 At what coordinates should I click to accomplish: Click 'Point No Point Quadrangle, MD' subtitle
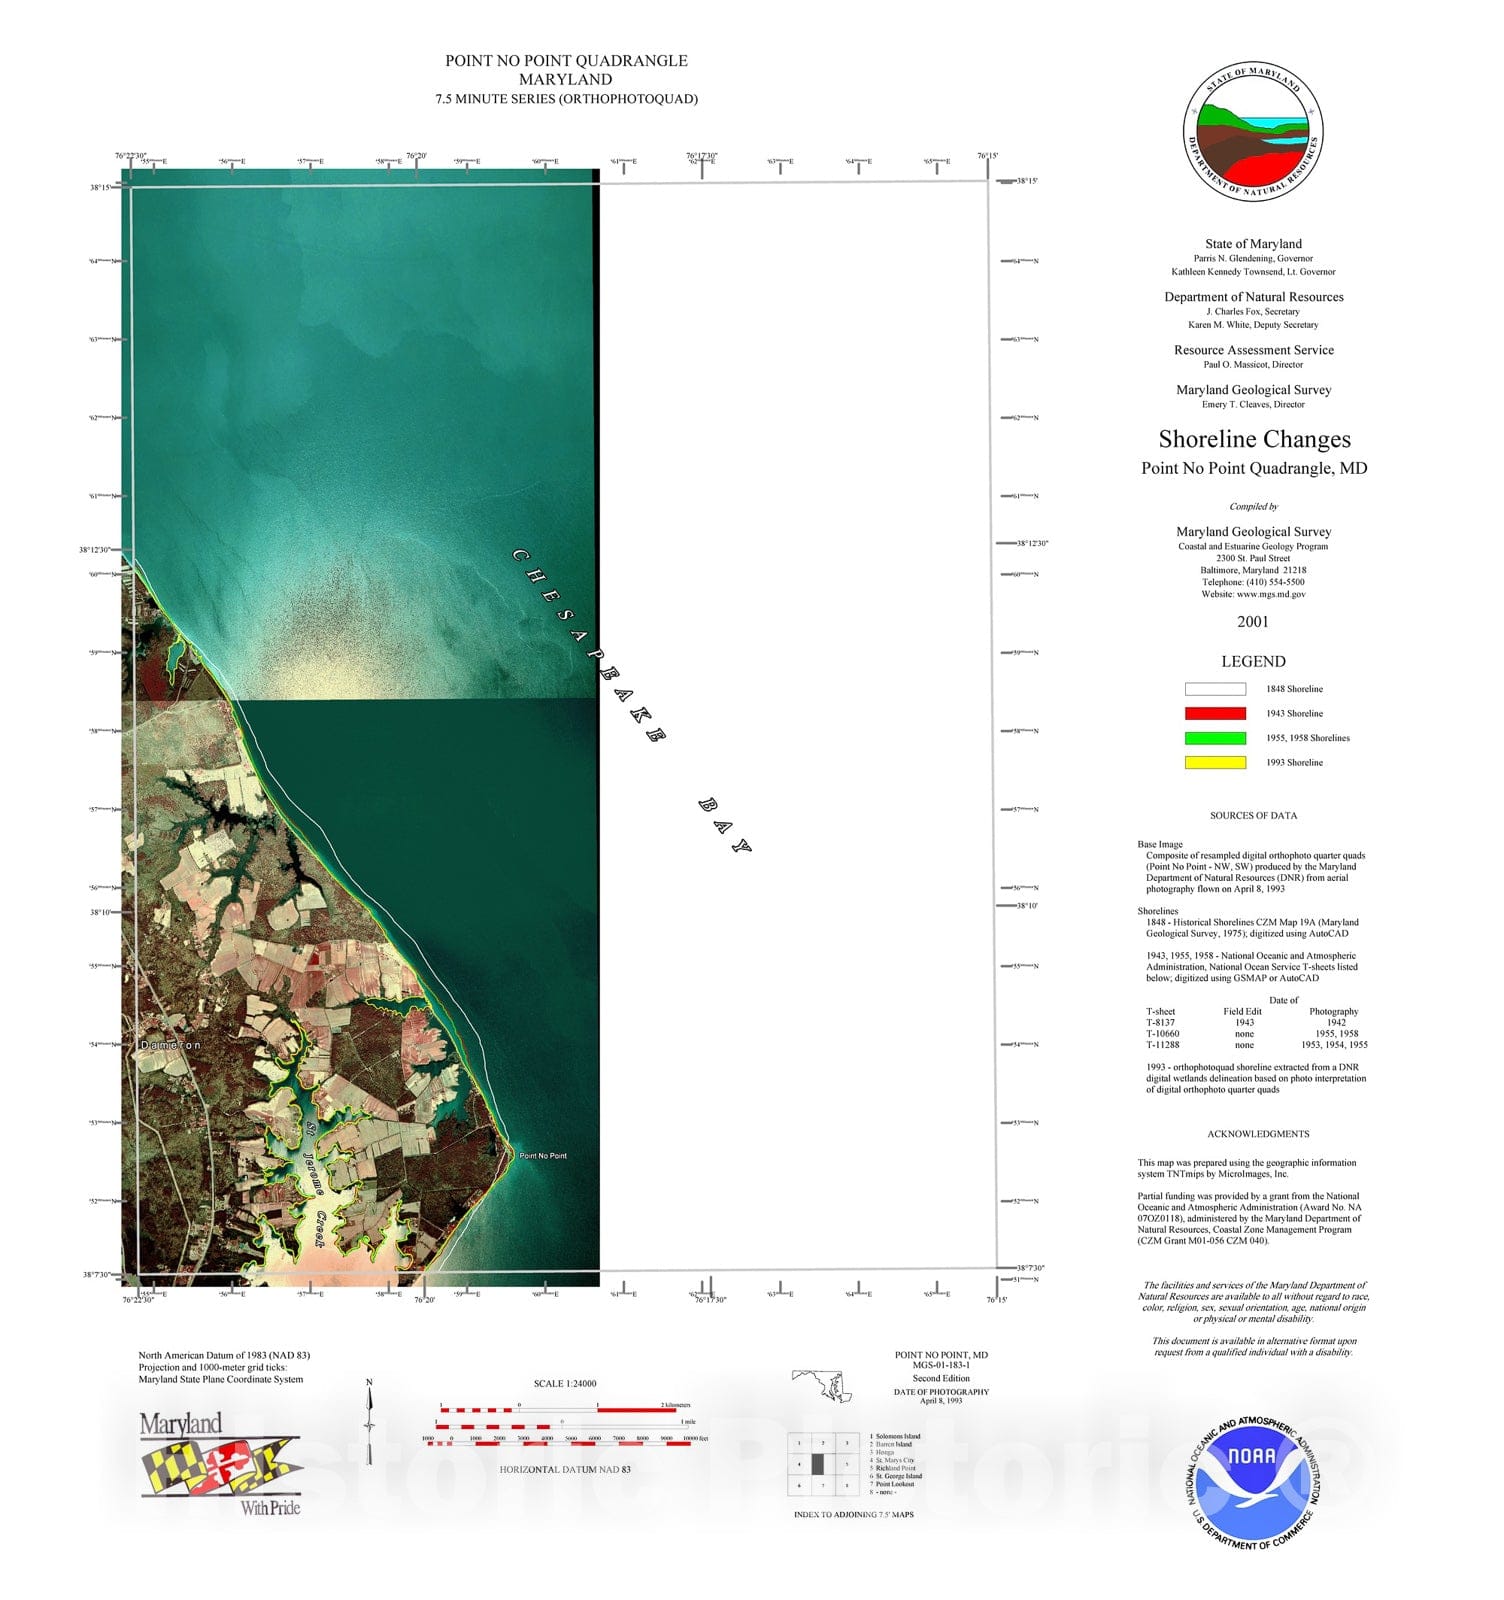coord(1254,468)
